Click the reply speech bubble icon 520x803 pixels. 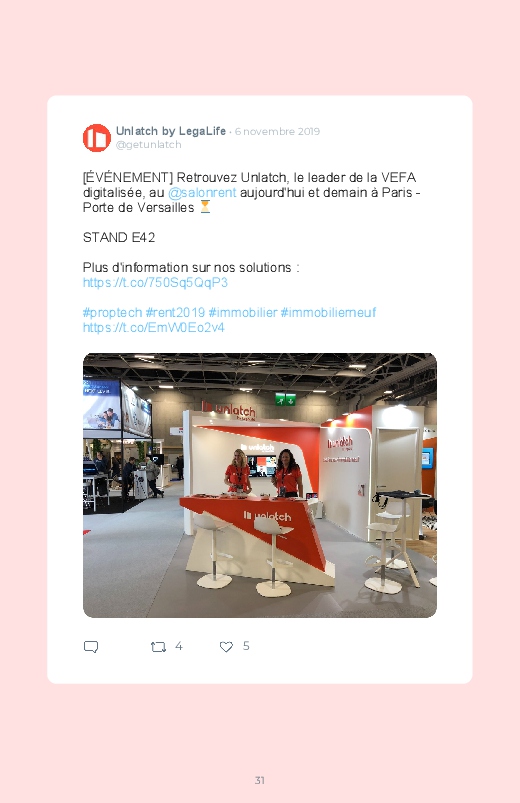91,647
